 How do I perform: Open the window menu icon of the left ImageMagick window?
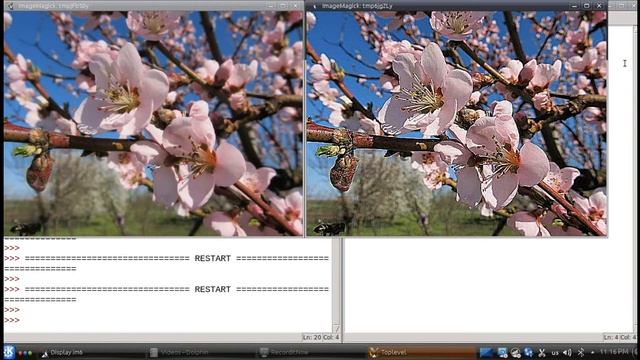(x=11, y=6)
